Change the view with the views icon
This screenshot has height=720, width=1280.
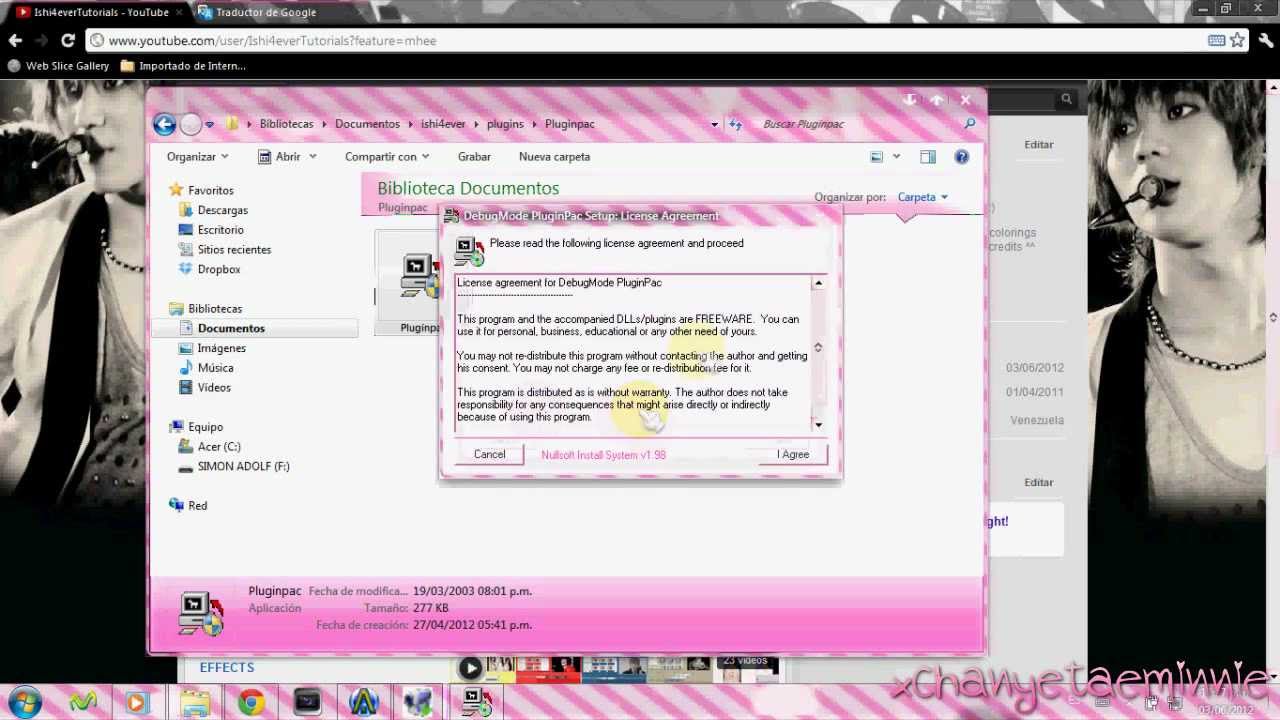pos(877,157)
